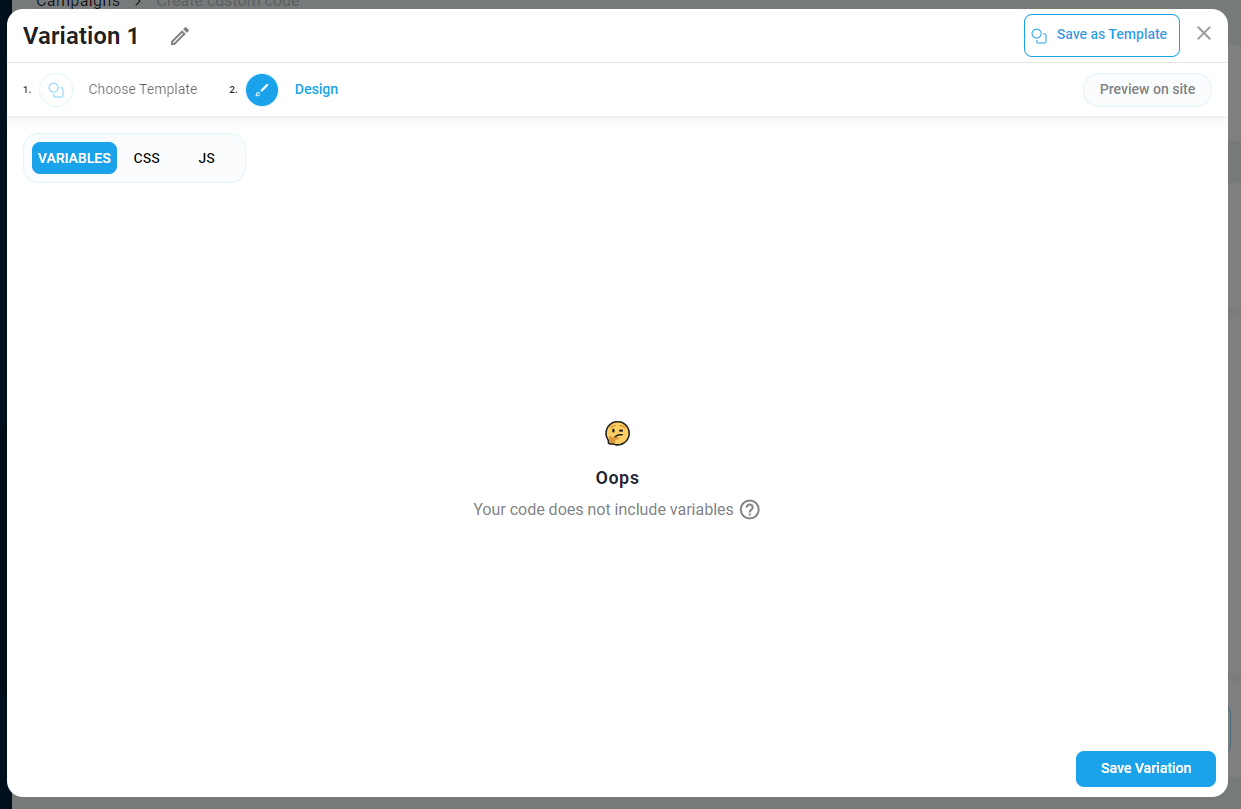Click the help question mark icon
Screen dimensions: 1241x809
[750, 510]
